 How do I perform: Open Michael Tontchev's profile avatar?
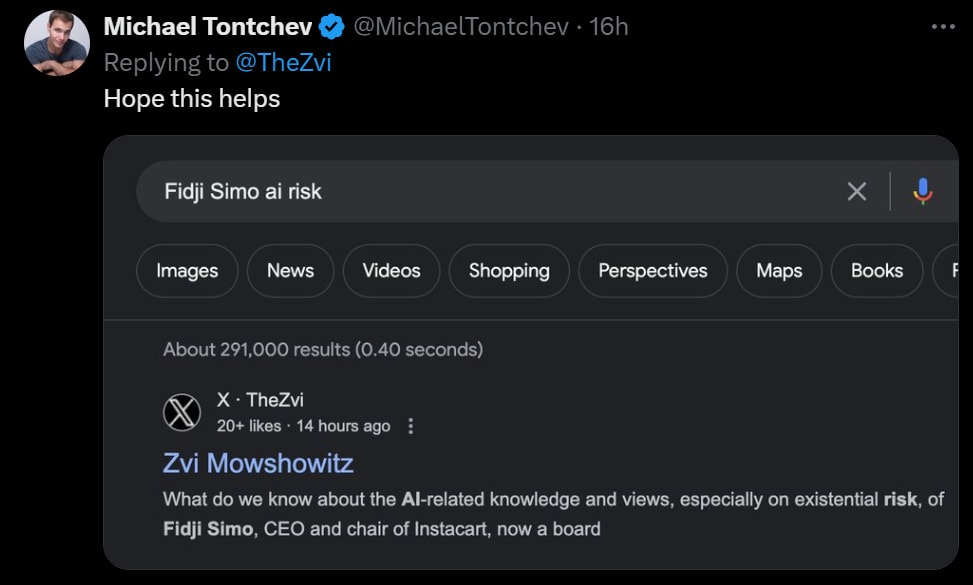point(56,43)
